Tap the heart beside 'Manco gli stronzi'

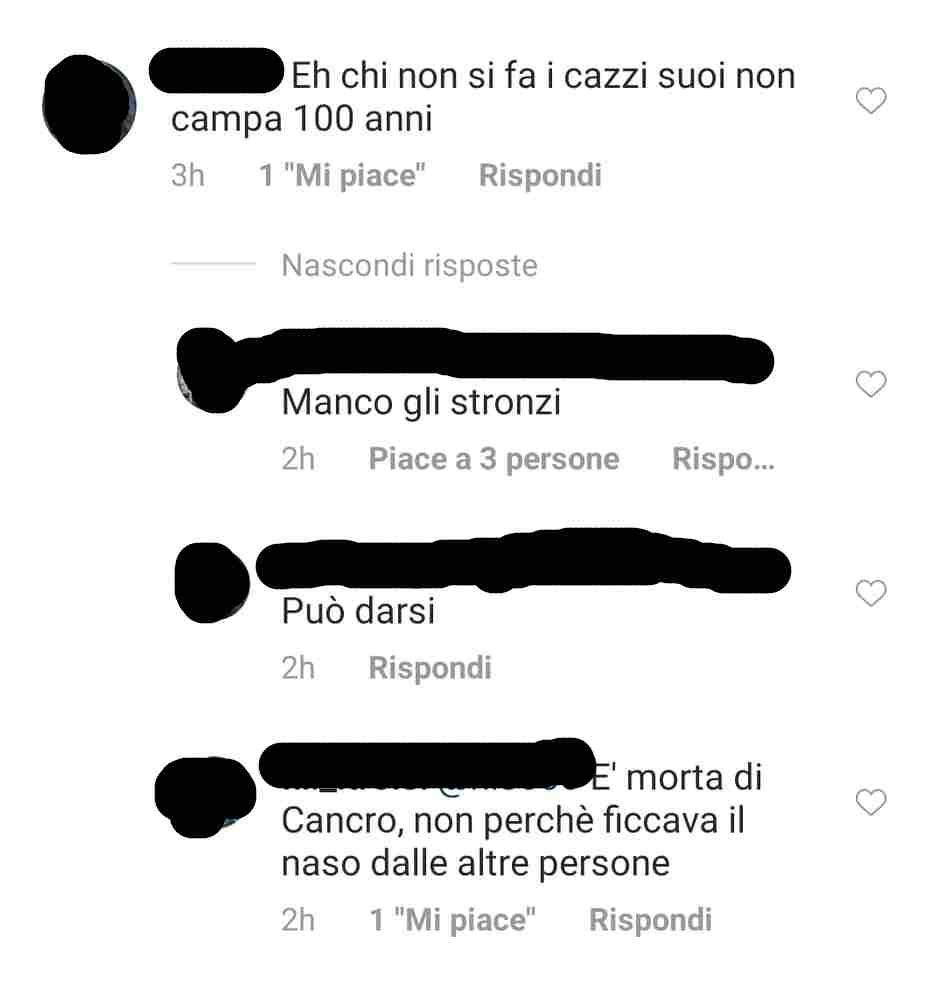871,384
